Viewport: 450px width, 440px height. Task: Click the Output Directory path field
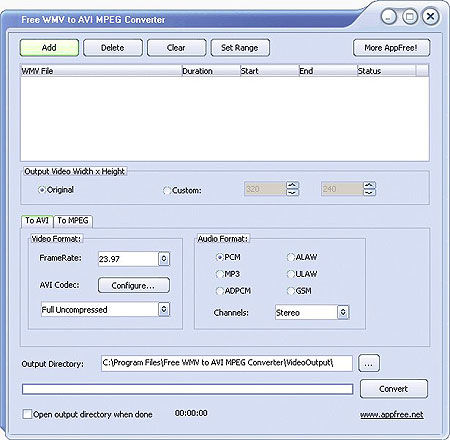(227, 363)
